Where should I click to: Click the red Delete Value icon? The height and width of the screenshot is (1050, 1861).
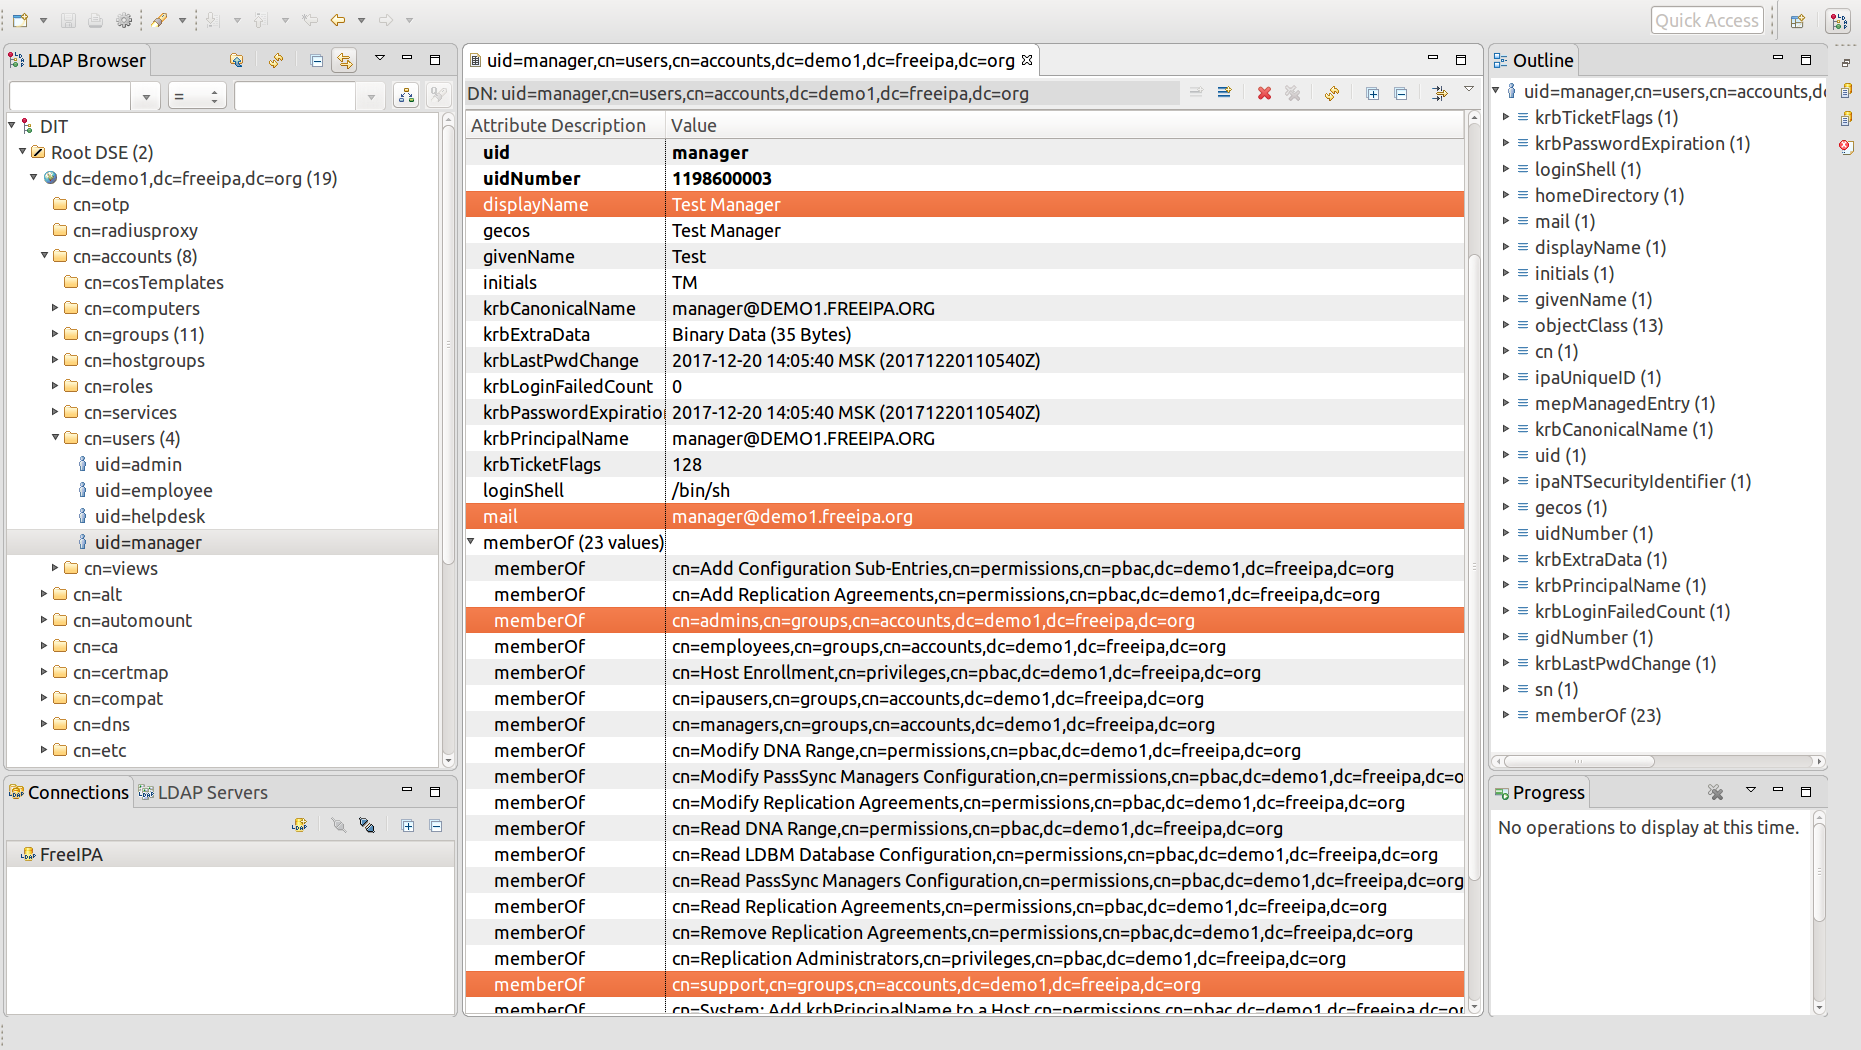pyautogui.click(x=1264, y=93)
